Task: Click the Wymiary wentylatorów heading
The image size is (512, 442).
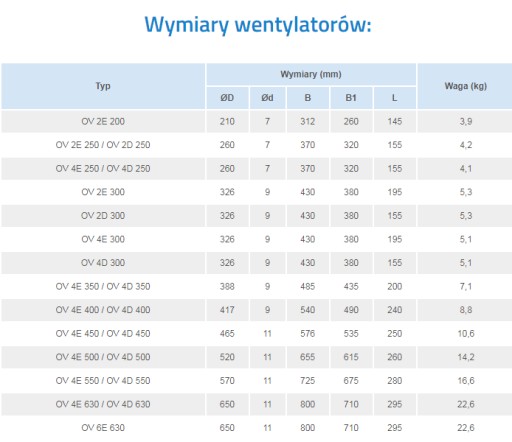Action: tap(258, 25)
